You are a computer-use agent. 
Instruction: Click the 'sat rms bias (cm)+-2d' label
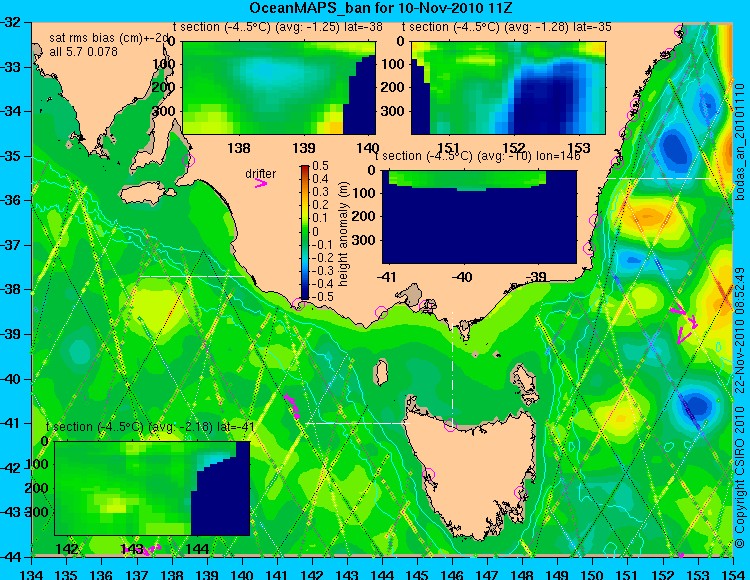coord(110,38)
